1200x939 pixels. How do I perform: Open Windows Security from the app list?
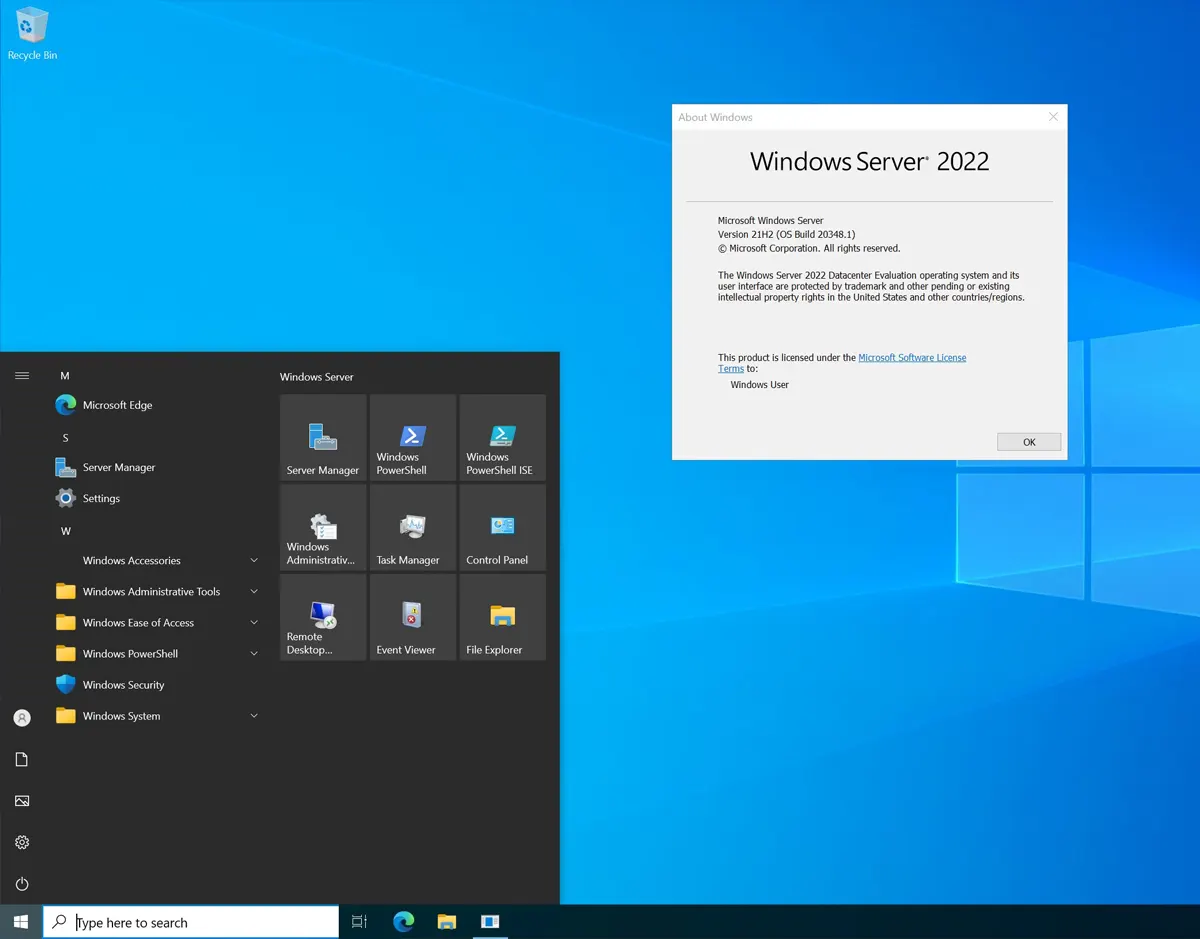pos(158,685)
